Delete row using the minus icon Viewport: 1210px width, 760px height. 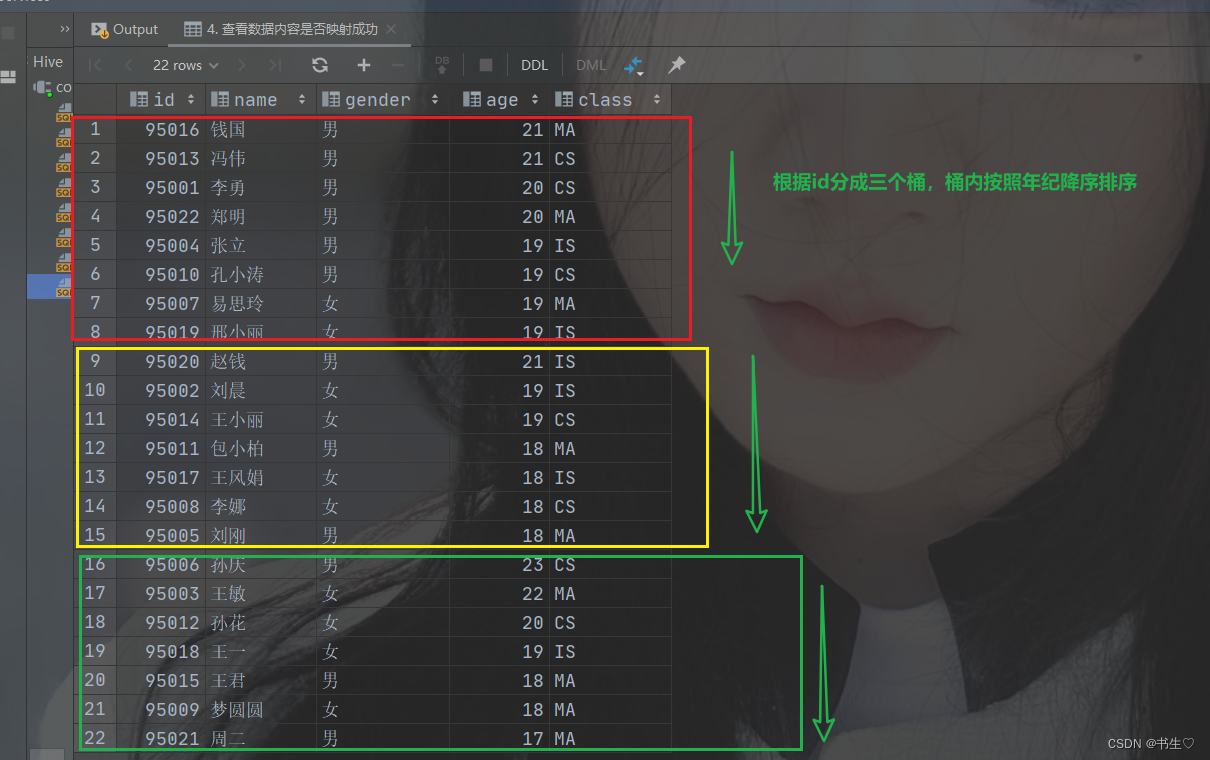click(x=398, y=65)
